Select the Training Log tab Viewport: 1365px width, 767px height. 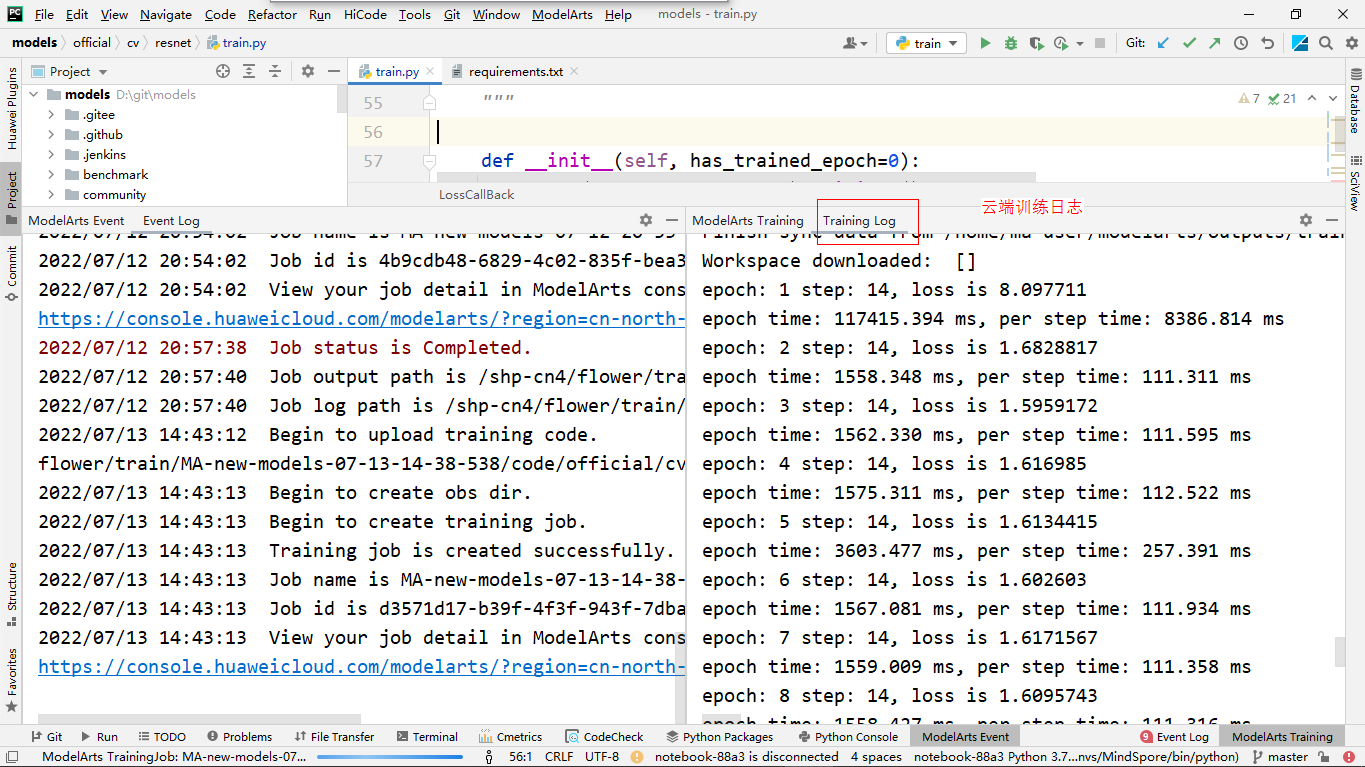click(x=859, y=220)
